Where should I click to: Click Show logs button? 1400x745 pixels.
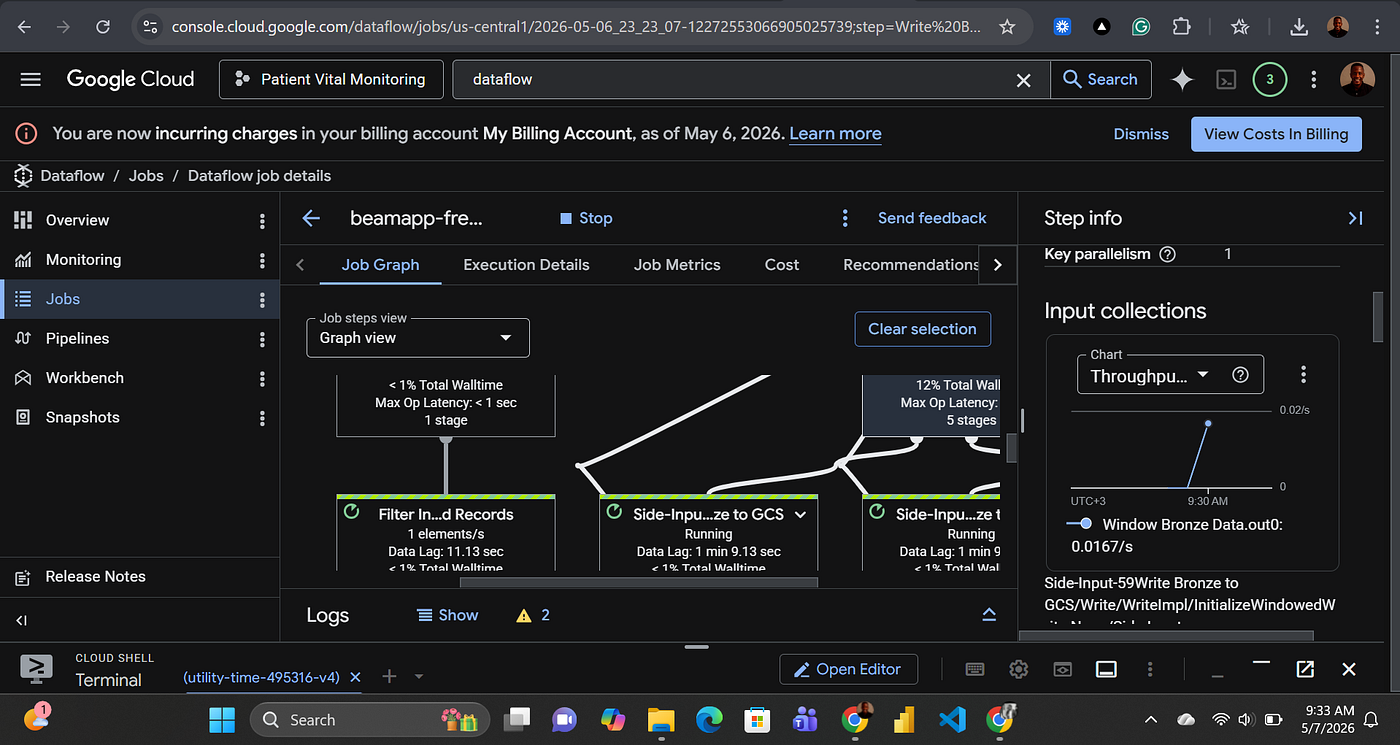[448, 615]
